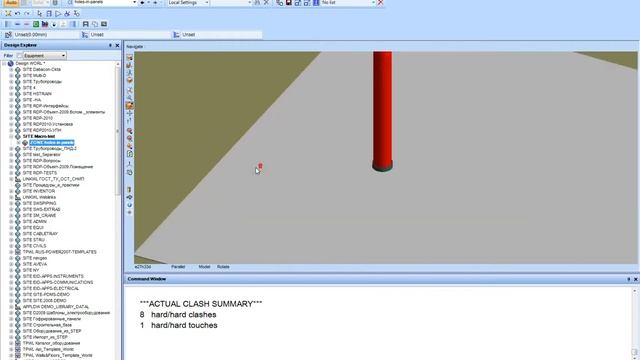Pin the Design Explorer panel
This screenshot has width=640, height=360.
(x=110, y=45)
